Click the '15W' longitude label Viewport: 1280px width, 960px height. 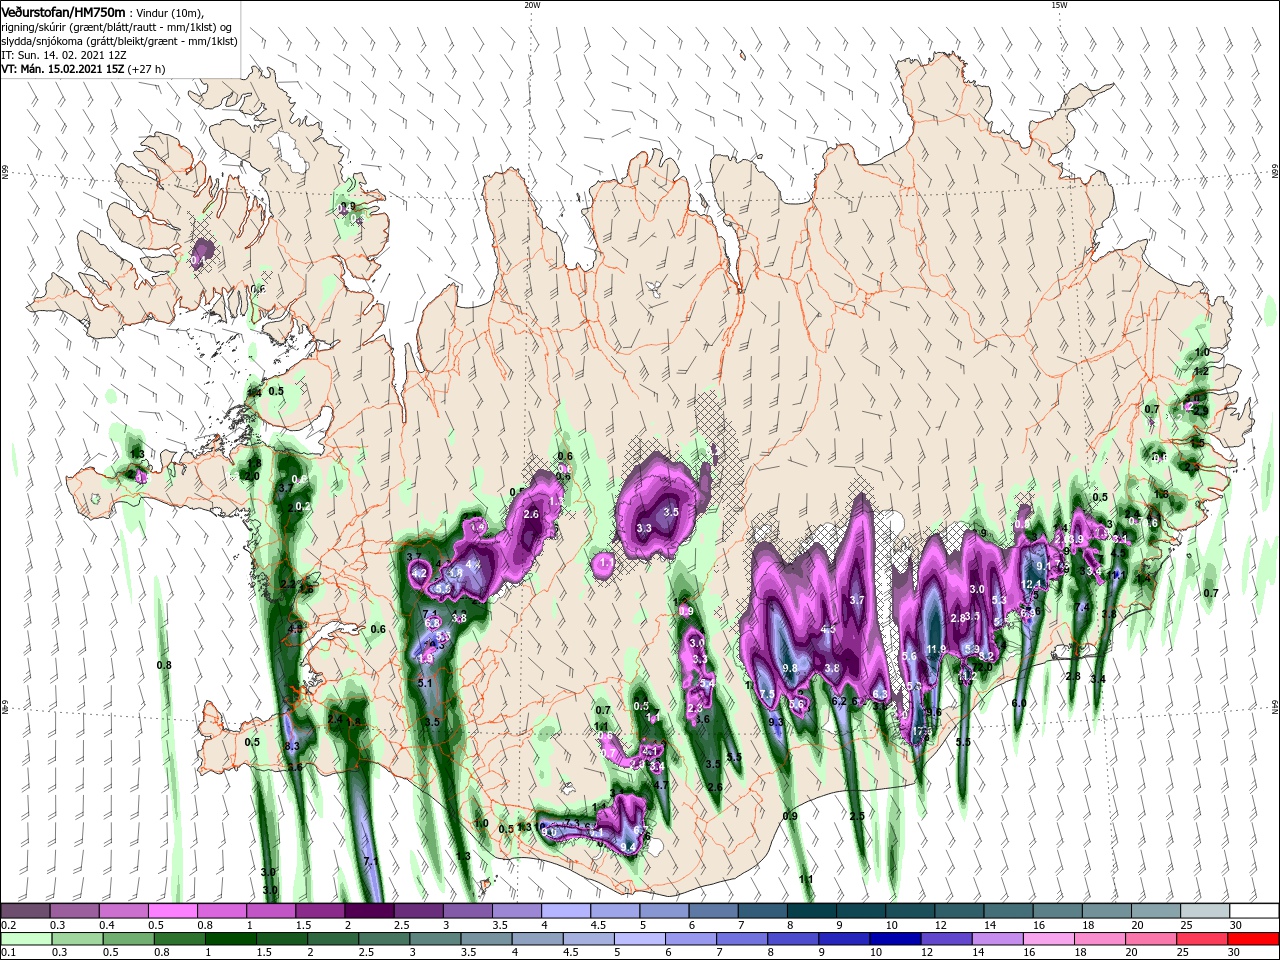1059,5
